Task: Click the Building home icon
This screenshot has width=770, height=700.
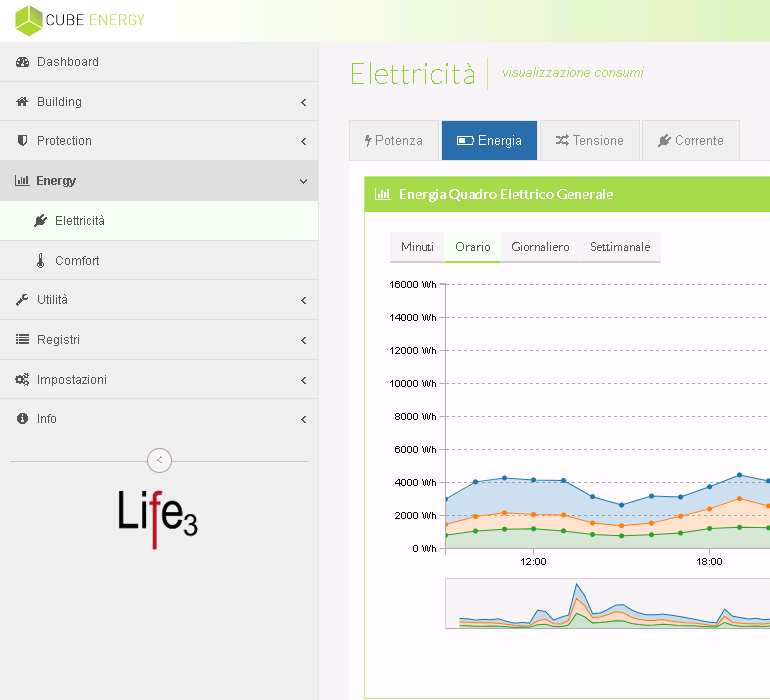Action: pyautogui.click(x=23, y=102)
